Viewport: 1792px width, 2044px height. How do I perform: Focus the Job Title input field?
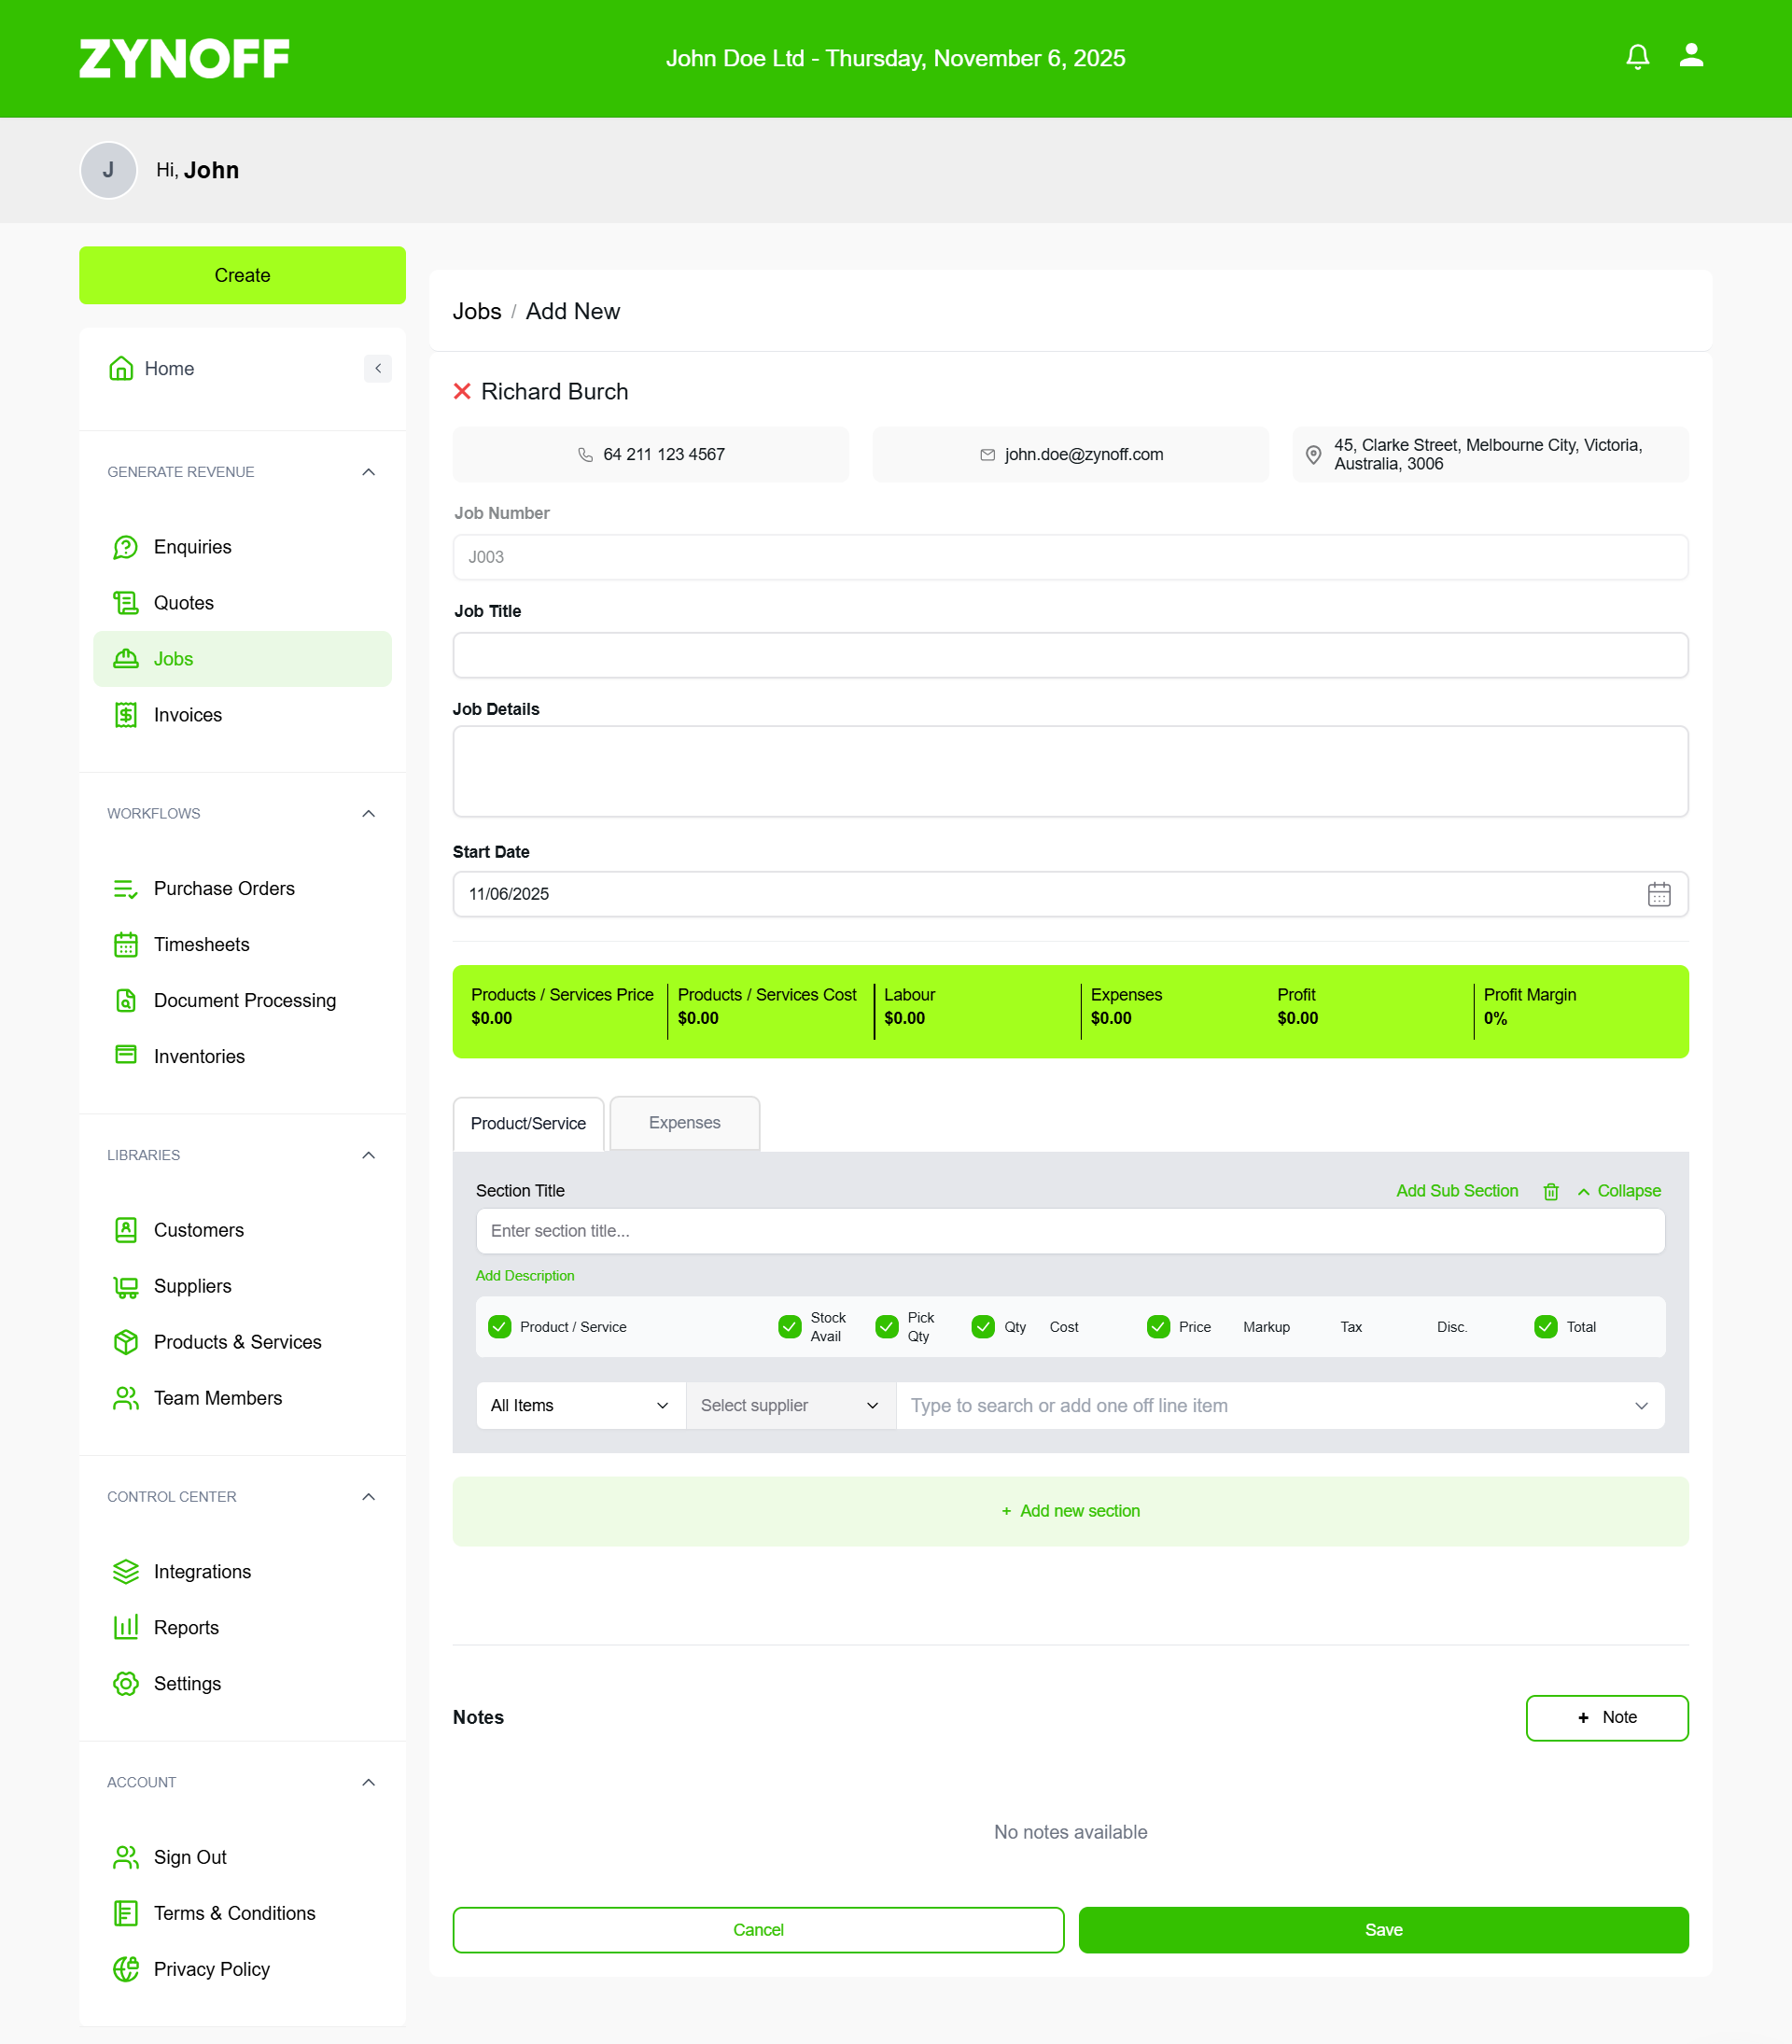(1070, 655)
